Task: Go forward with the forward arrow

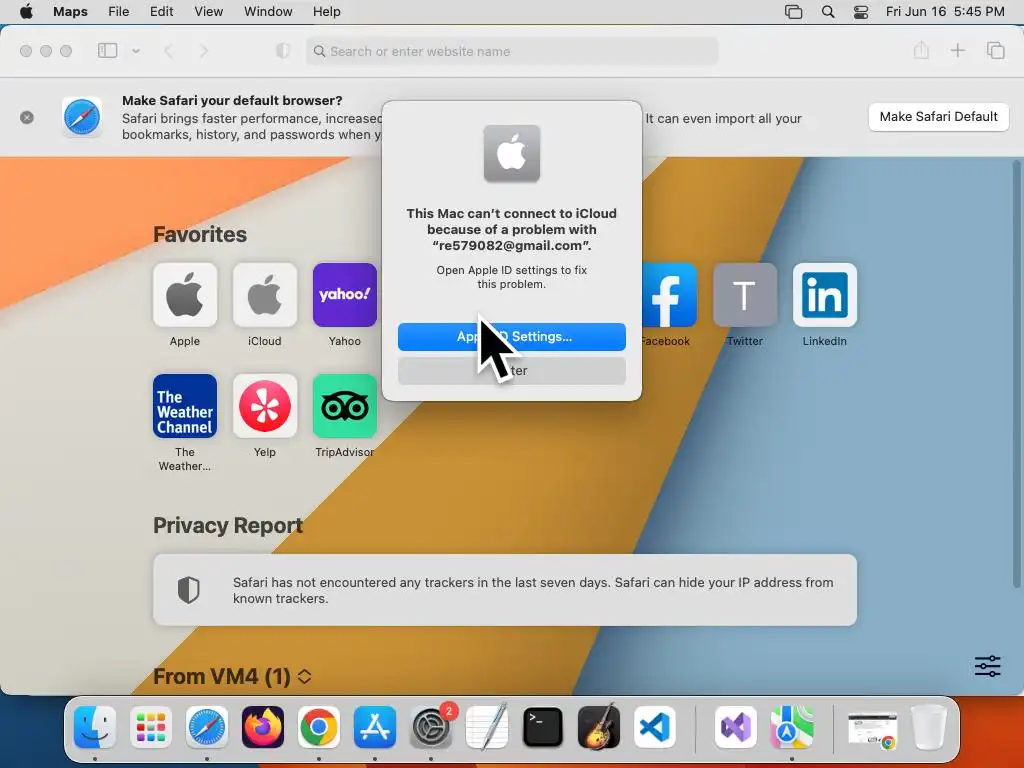Action: coord(204,51)
